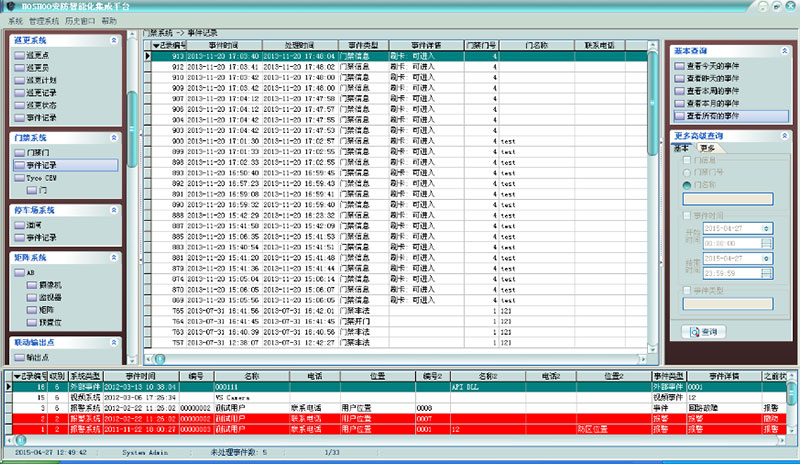Open 巡更点 item in patrol system panel
800x464 pixels.
pyautogui.click(x=40, y=54)
